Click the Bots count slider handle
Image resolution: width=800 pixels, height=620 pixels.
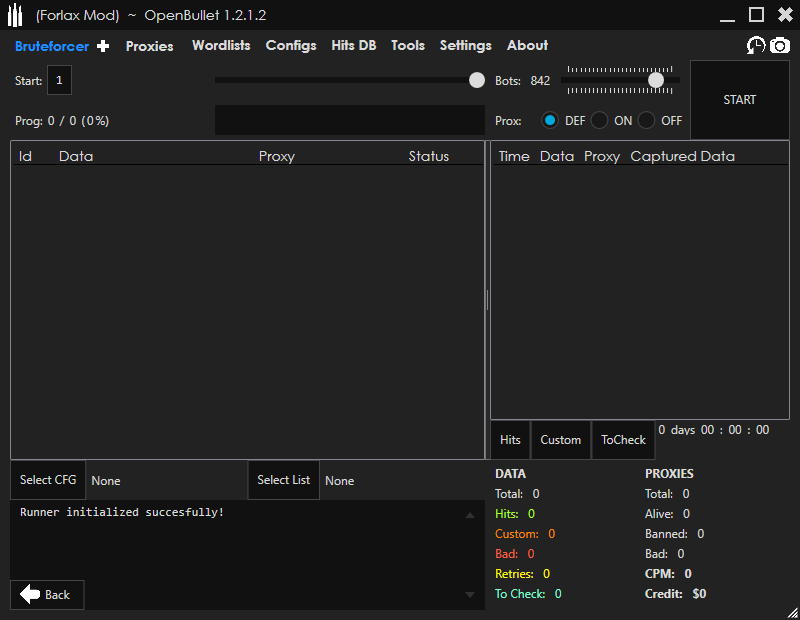point(656,80)
